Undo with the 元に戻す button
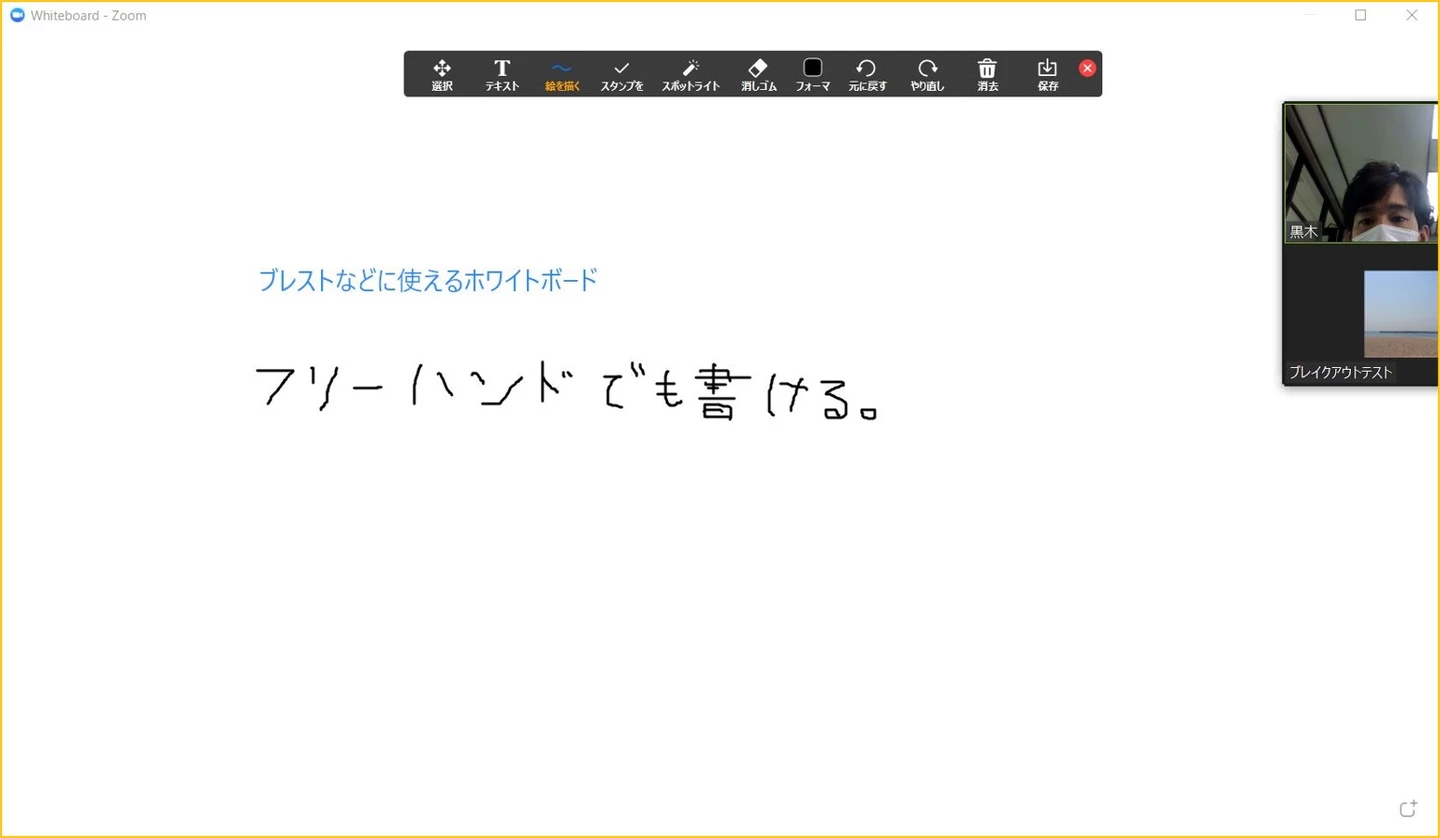 867,75
